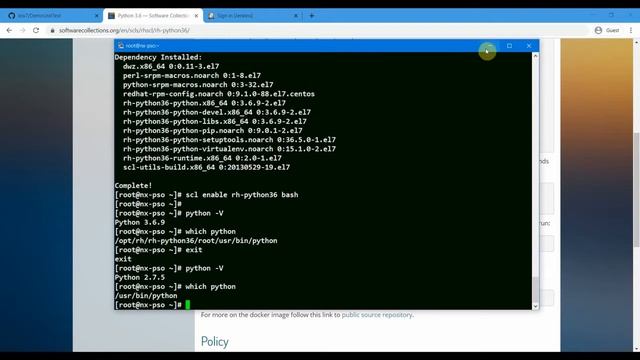
Task: Click the terminal scrollbar down arrow
Action: coord(536,306)
